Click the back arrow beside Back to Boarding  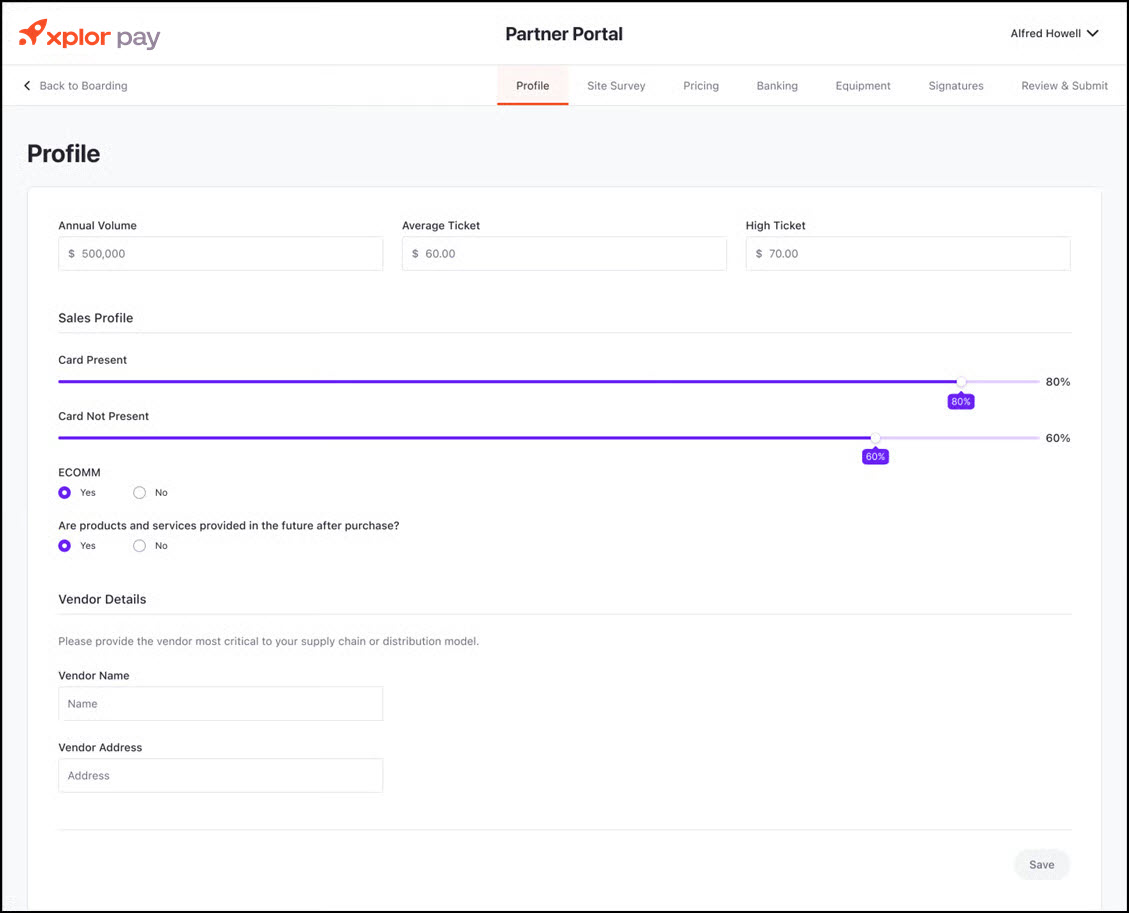tap(27, 86)
